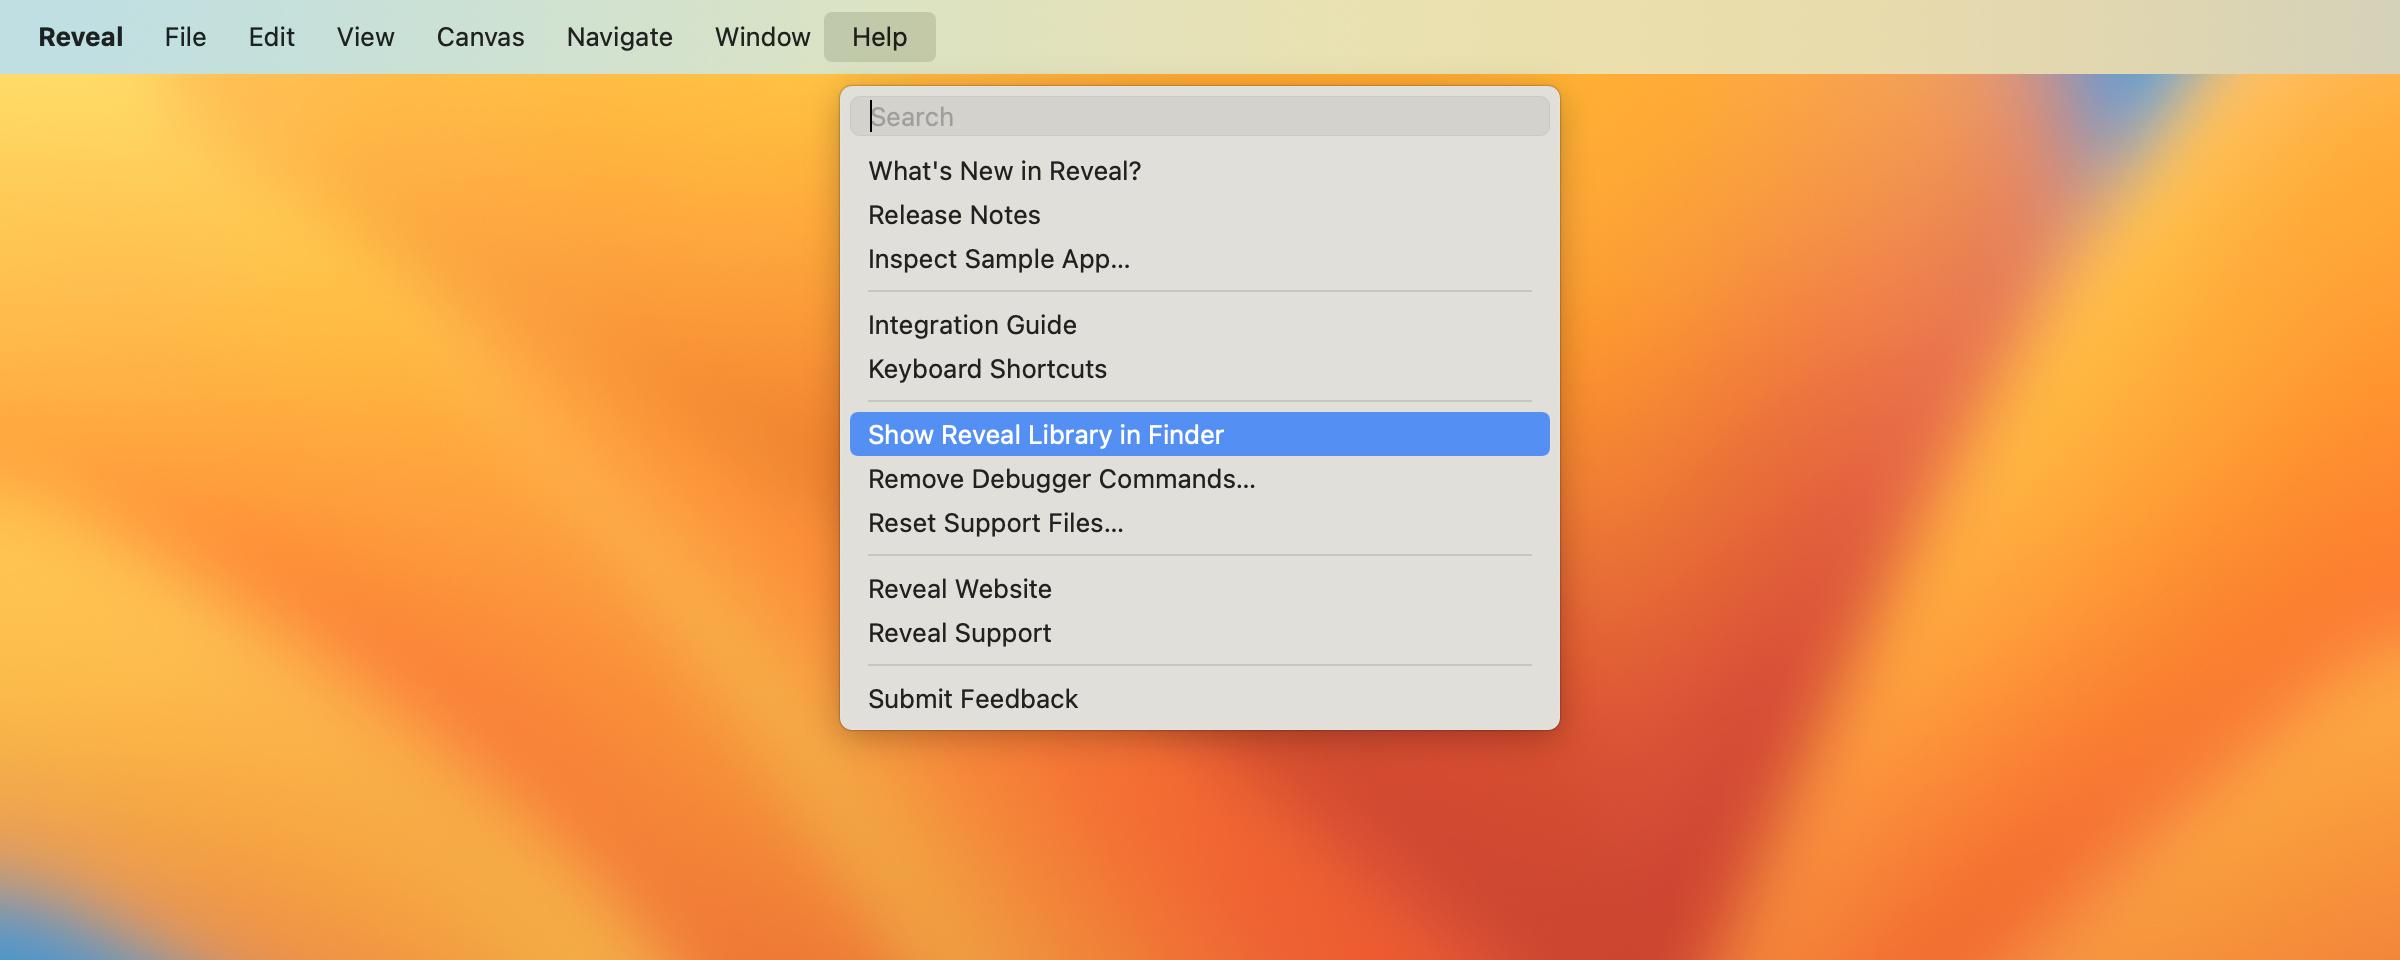
Task: Open Release Notes from Help menu
Action: coord(1199,215)
